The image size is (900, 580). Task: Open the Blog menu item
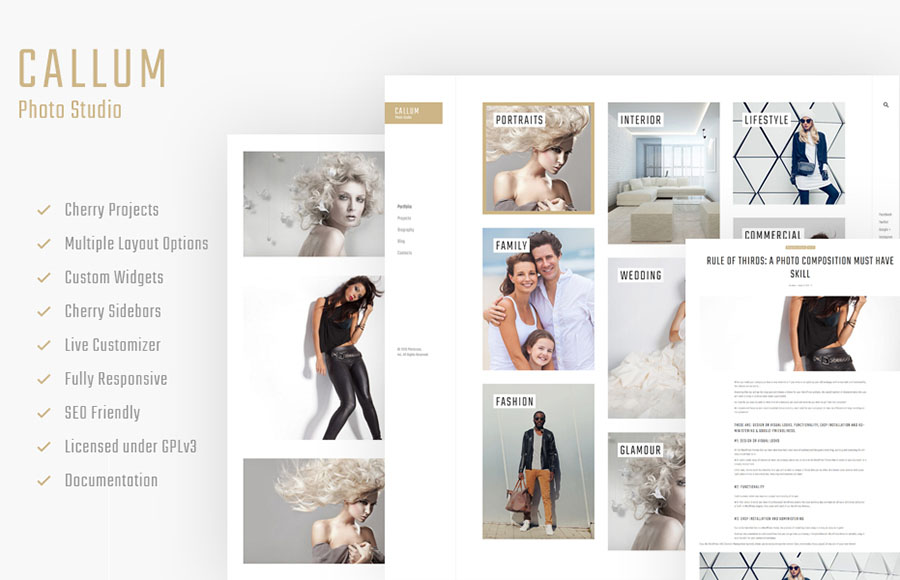click(401, 241)
